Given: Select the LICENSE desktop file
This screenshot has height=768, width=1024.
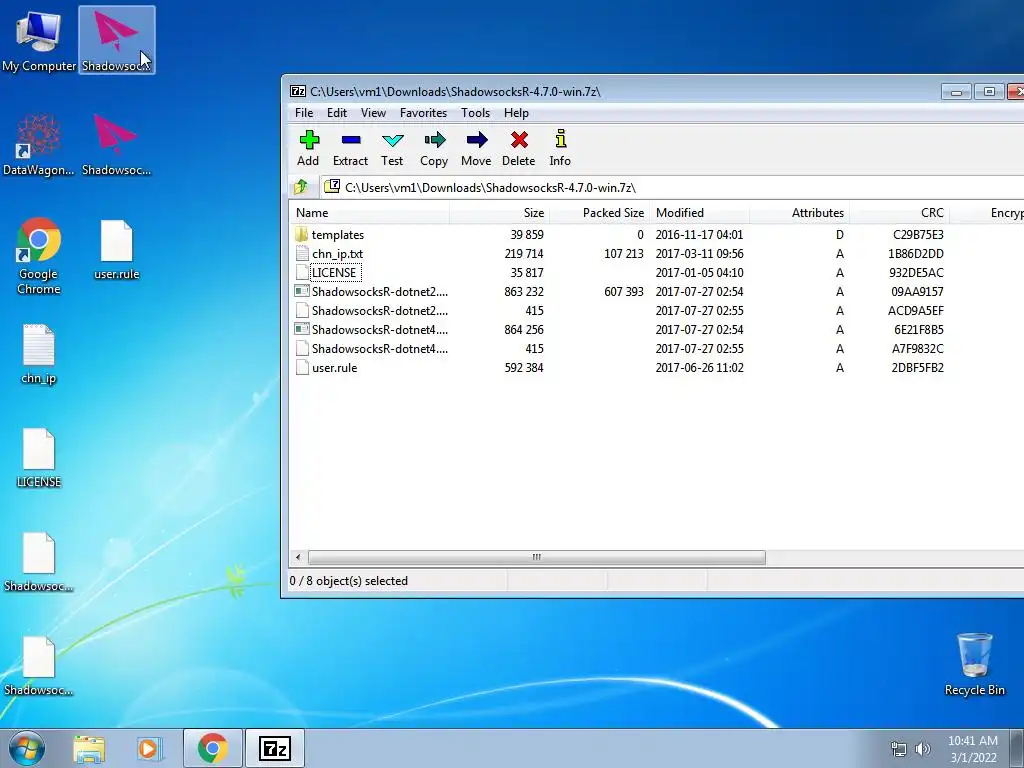Looking at the screenshot, I should point(39,458).
